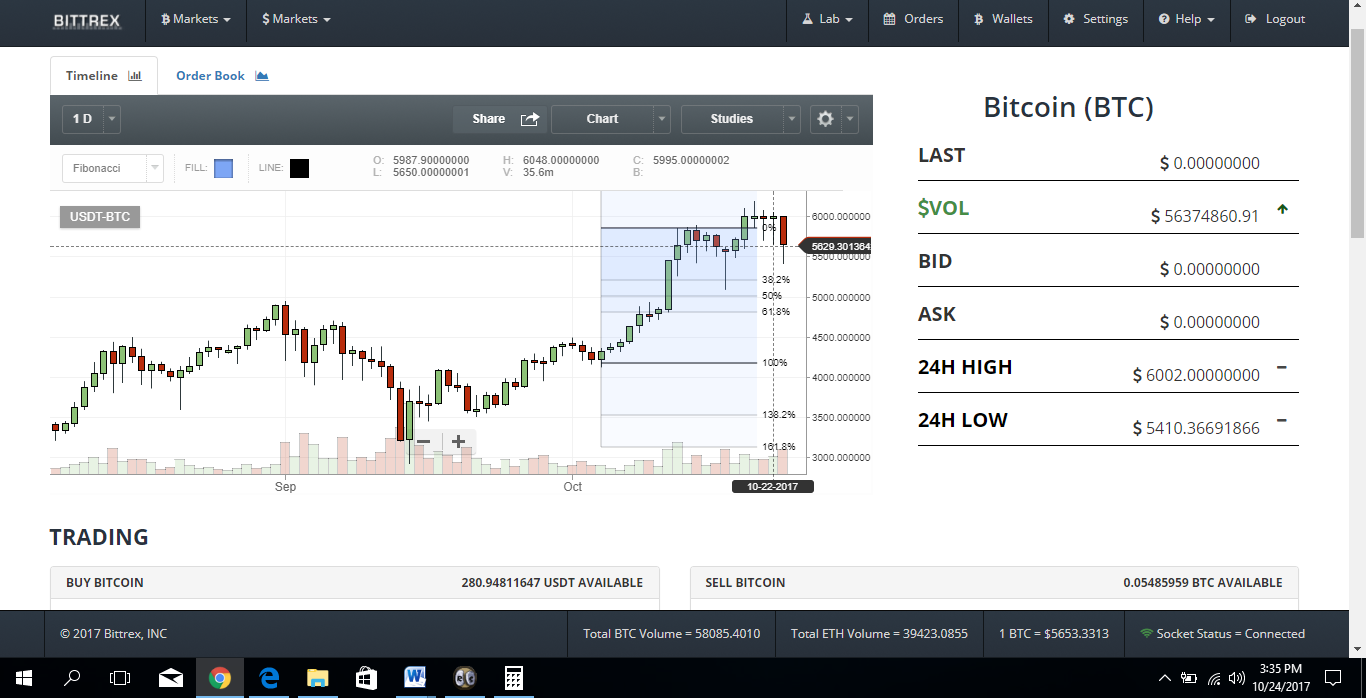Open the interval dropdown arrow next to 1 D

pos(112,119)
